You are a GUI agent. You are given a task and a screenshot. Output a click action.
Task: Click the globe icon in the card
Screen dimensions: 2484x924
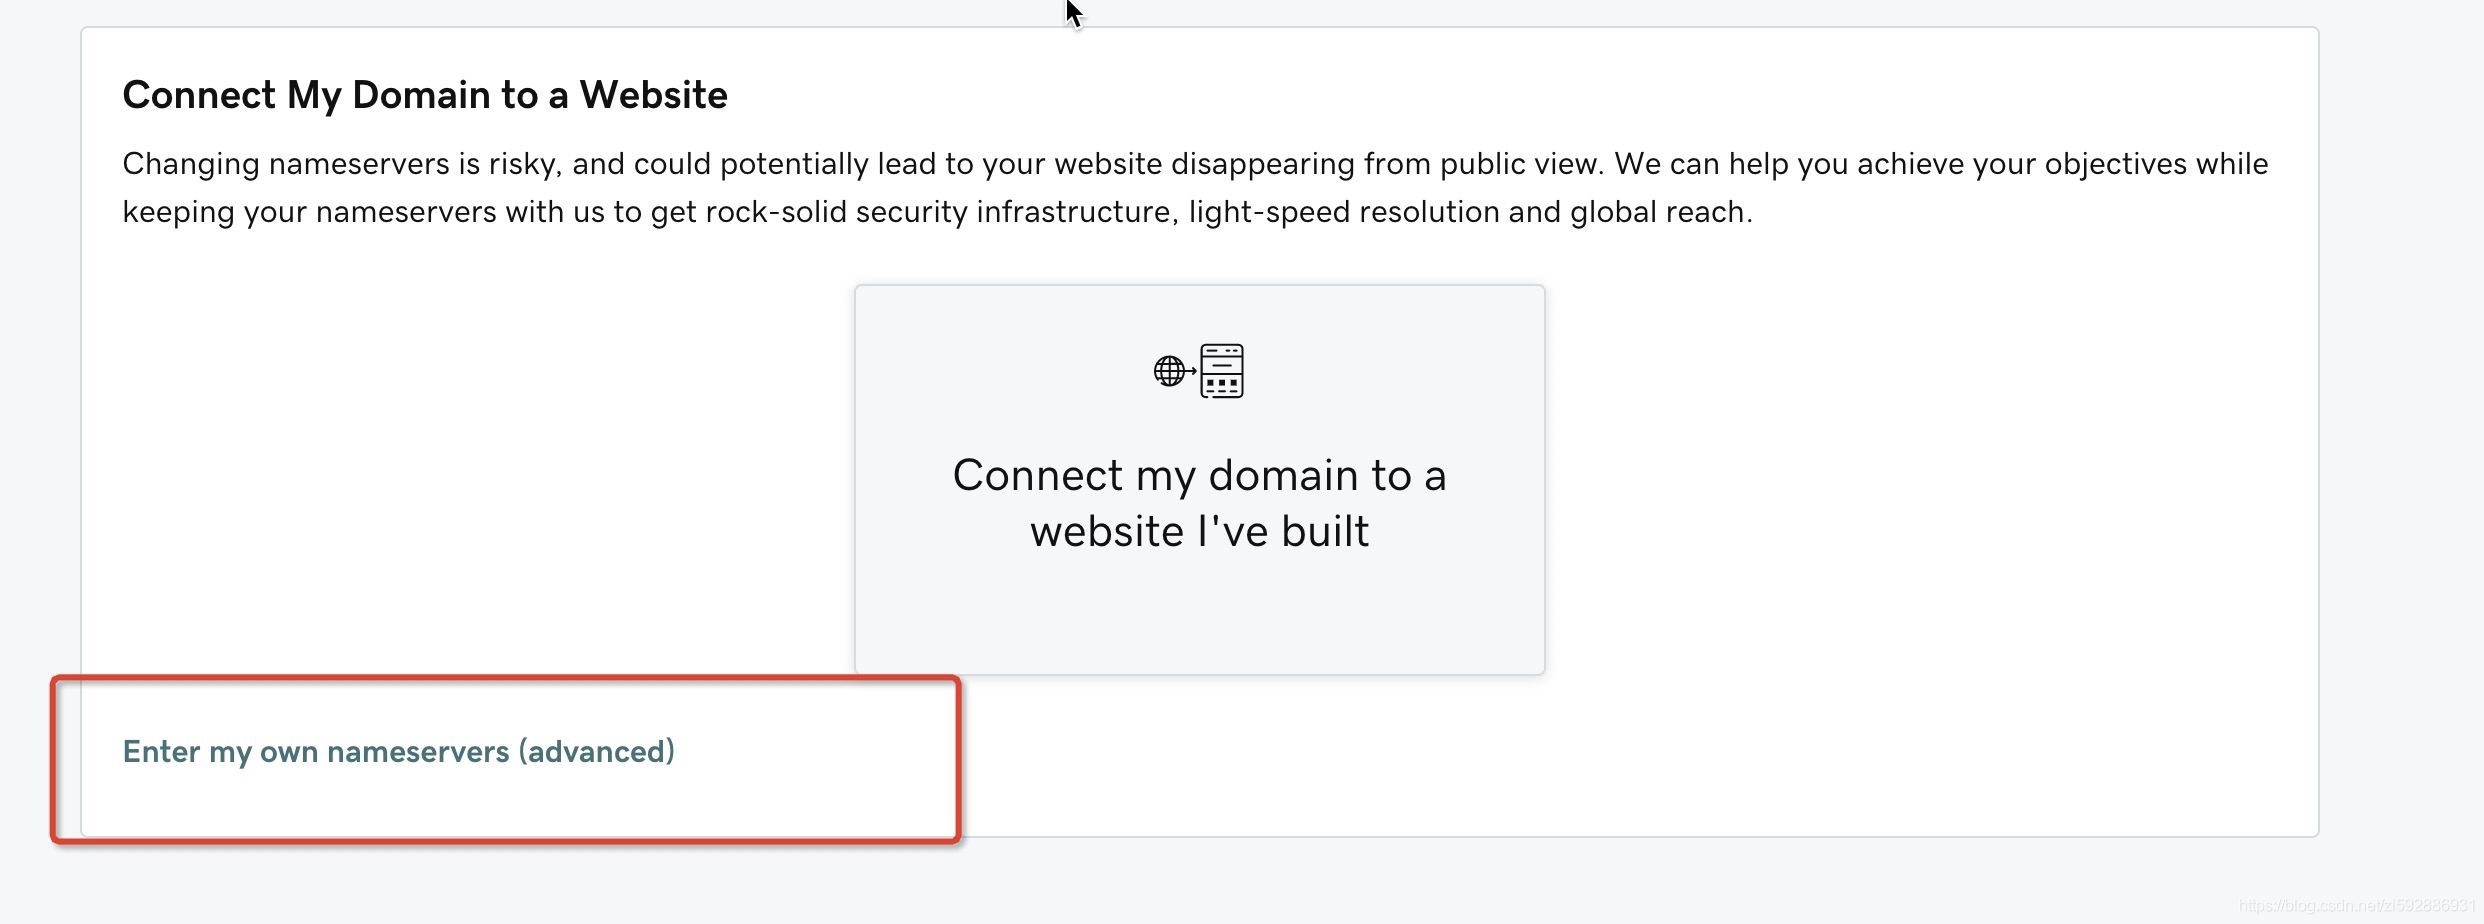1168,371
